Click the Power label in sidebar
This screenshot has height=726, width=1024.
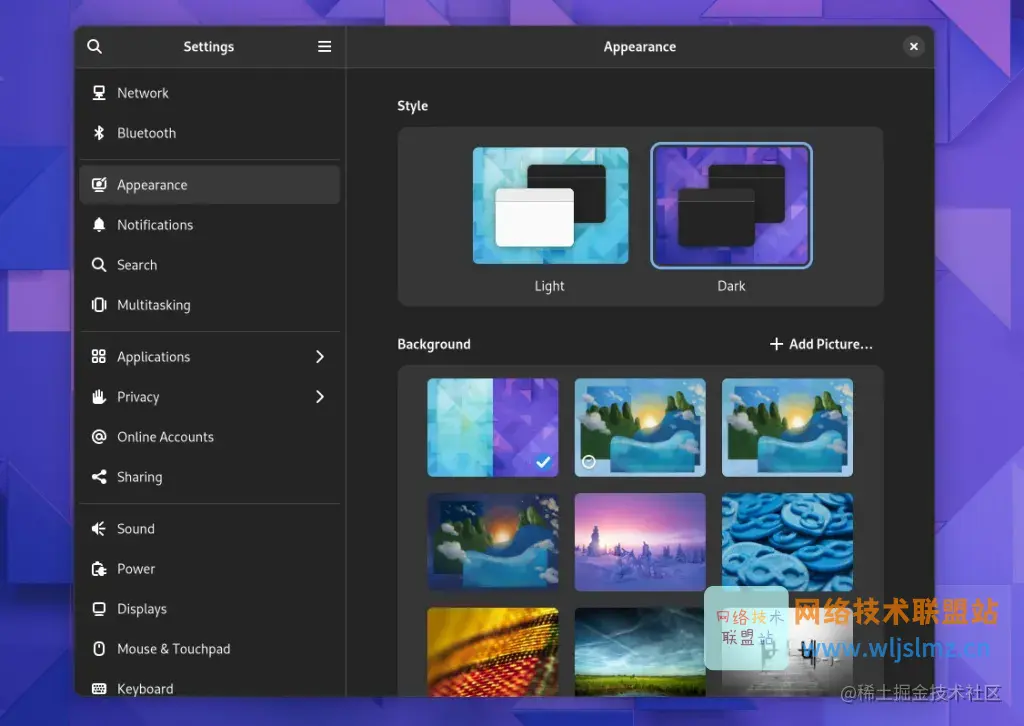(x=136, y=569)
